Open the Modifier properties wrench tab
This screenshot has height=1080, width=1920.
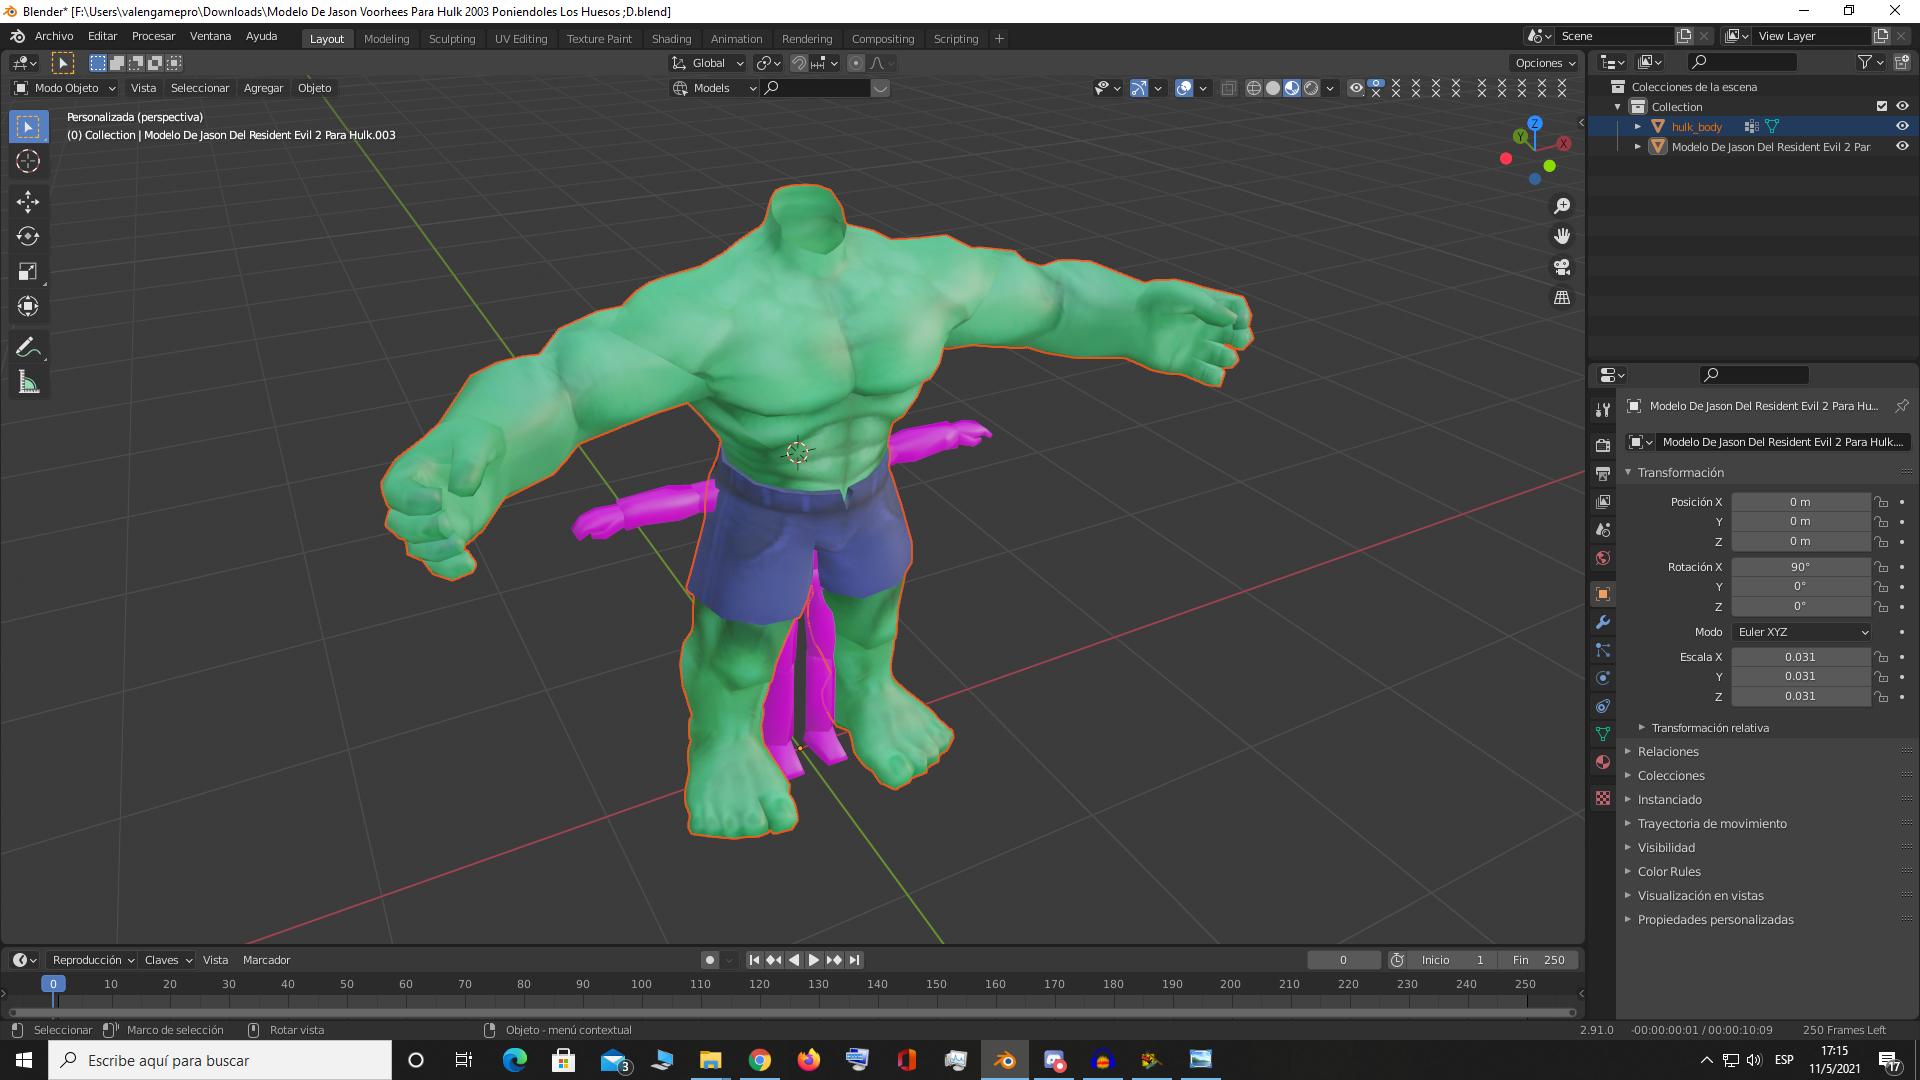point(1603,622)
